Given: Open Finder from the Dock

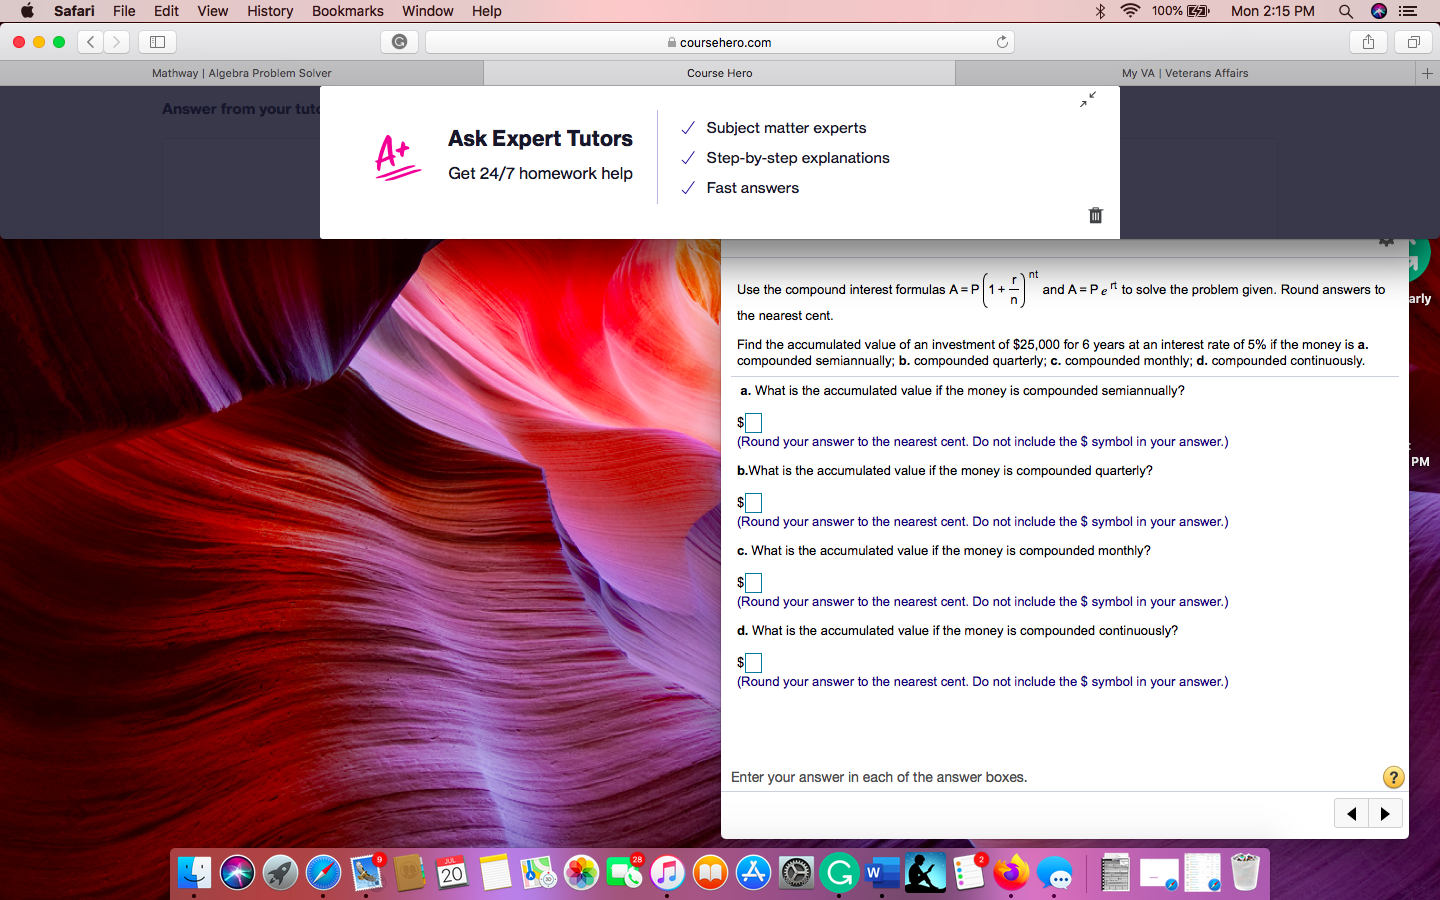Looking at the screenshot, I should coord(194,873).
